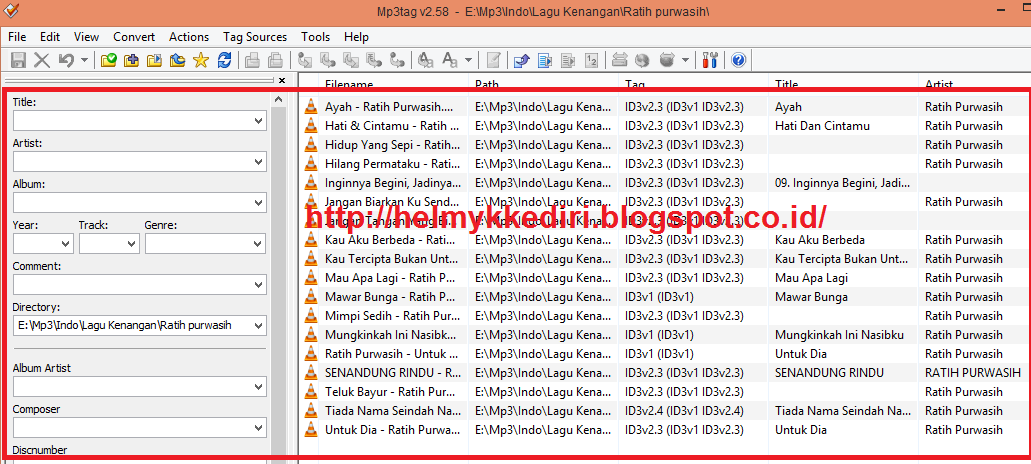Select file Ayah - Ratih Purwasih
The width and height of the screenshot is (1031, 464).
point(389,106)
